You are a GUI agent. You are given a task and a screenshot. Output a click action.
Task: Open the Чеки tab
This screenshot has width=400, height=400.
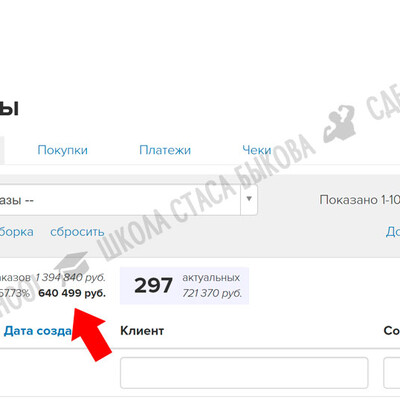pyautogui.click(x=257, y=150)
